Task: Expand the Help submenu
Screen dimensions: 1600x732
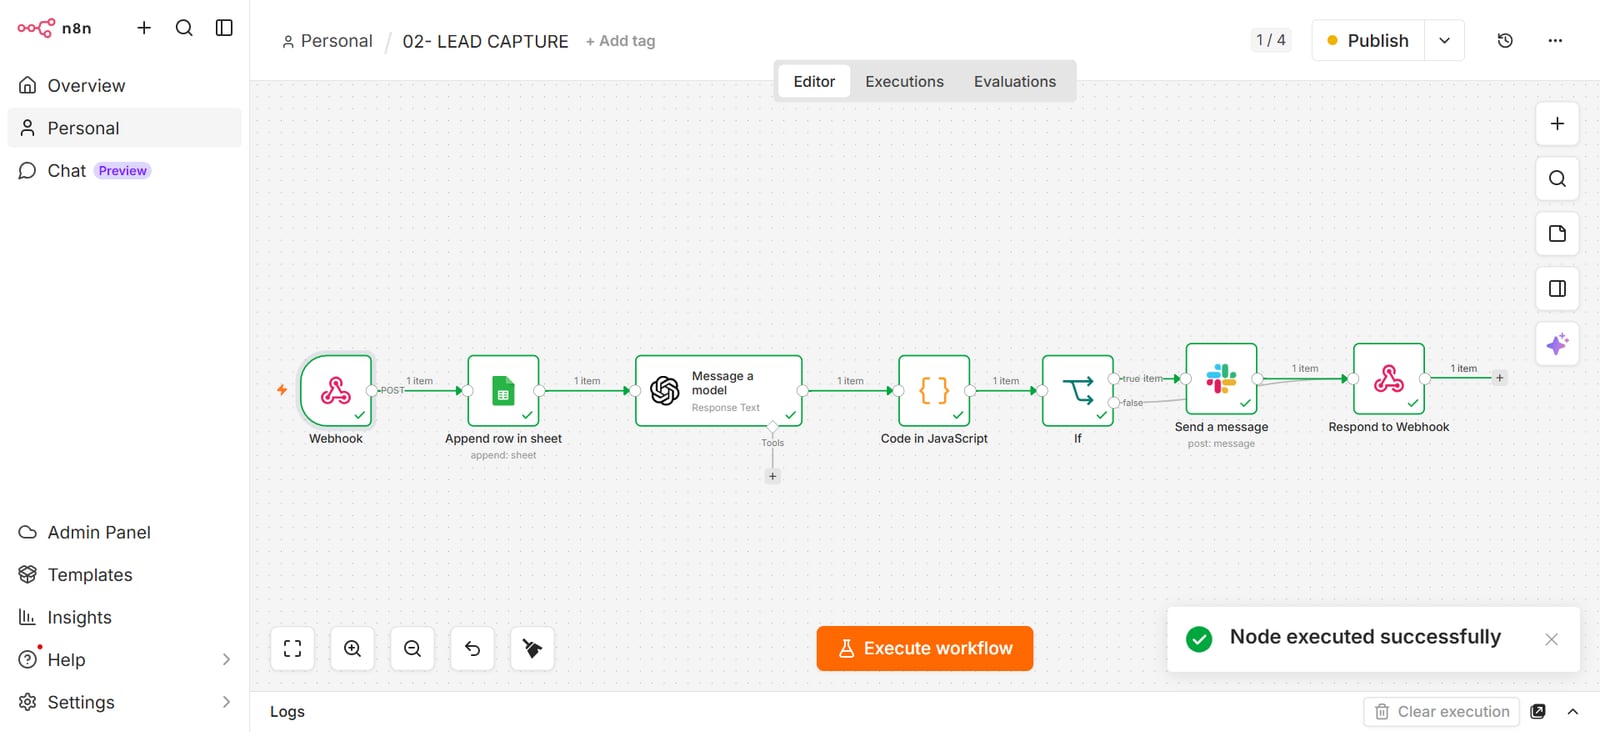Action: tap(226, 660)
